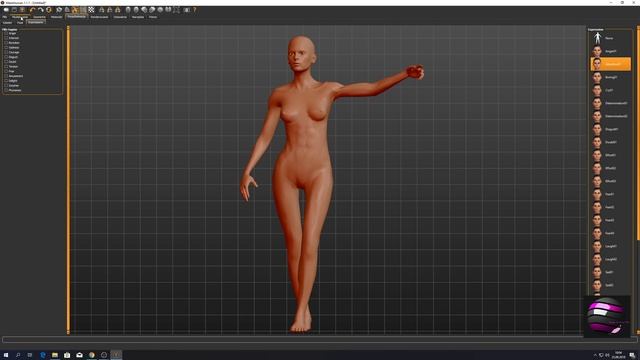Select the disgust01 expression
The width and height of the screenshot is (640, 360).
click(610, 129)
